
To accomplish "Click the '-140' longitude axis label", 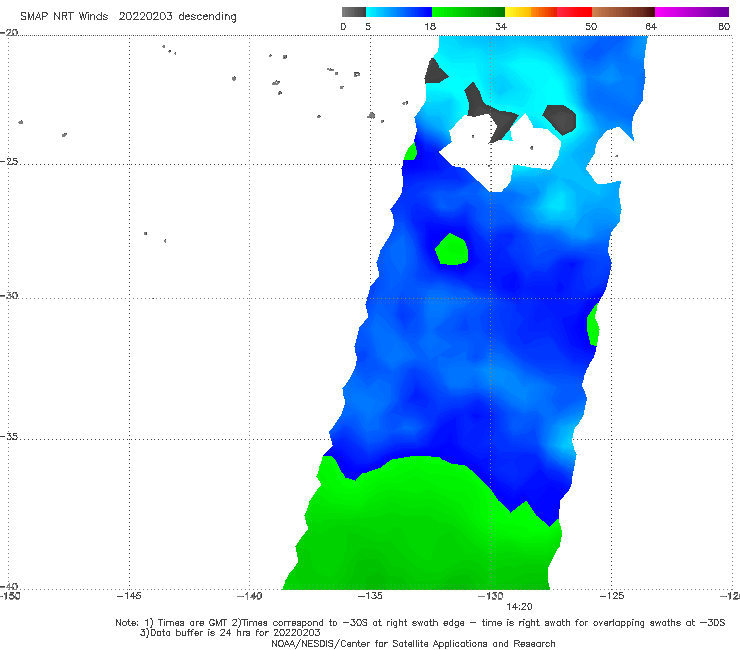I will pos(249,596).
